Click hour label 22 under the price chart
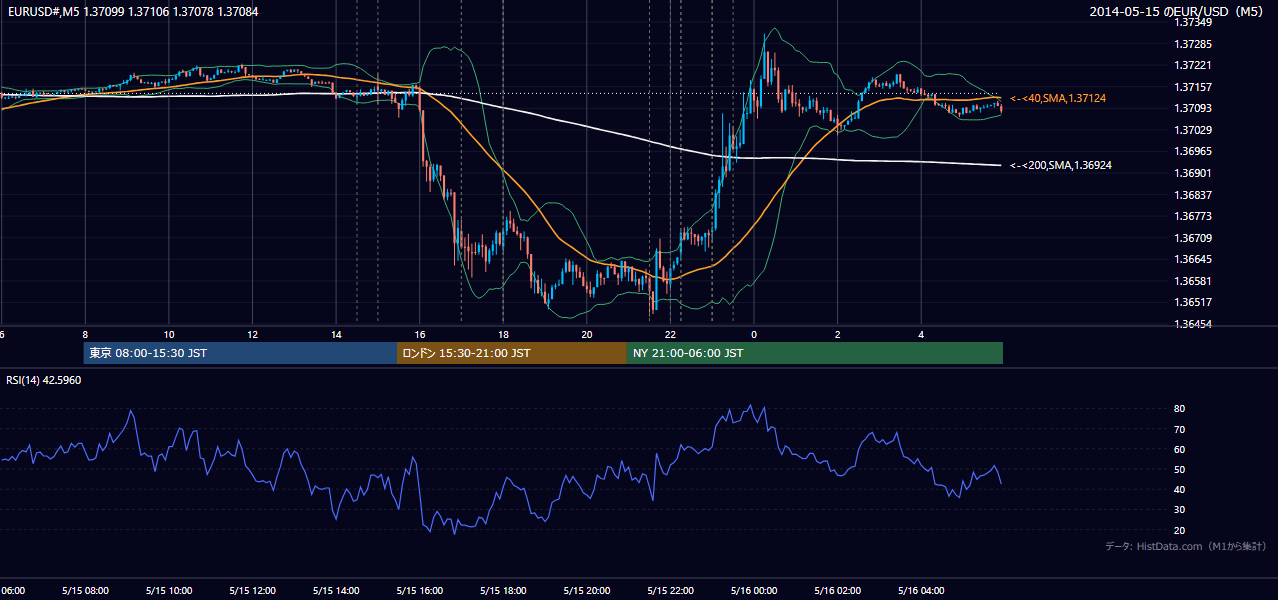 671,334
